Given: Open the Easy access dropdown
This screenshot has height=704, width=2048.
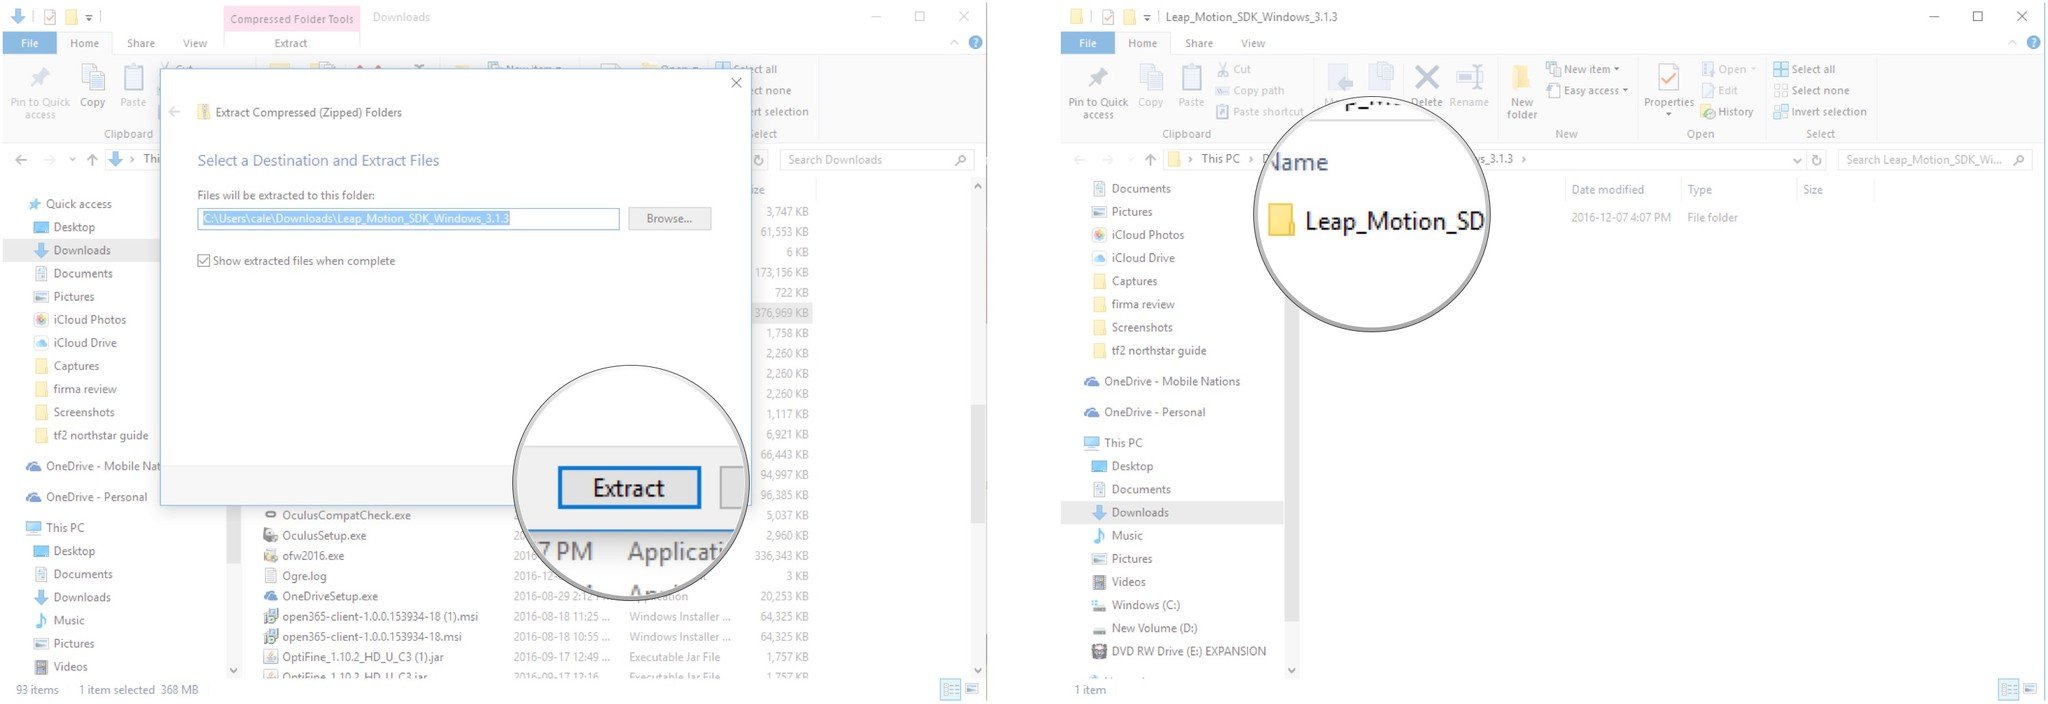Looking at the screenshot, I should click(x=1588, y=90).
